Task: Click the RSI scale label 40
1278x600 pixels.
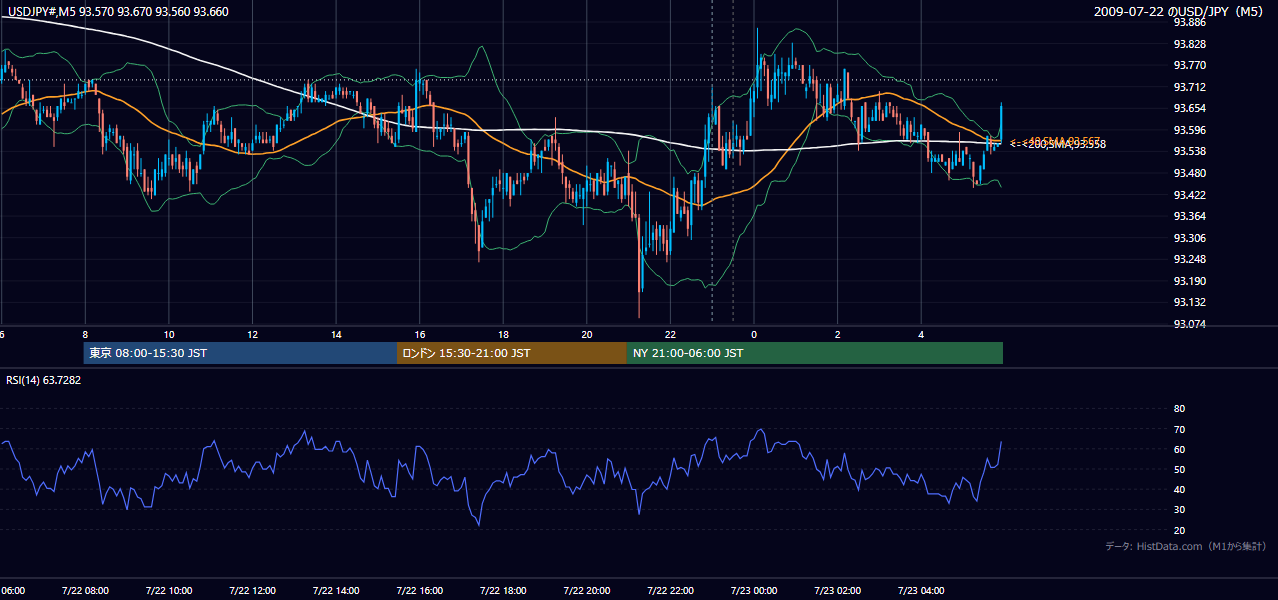Action: 1179,490
